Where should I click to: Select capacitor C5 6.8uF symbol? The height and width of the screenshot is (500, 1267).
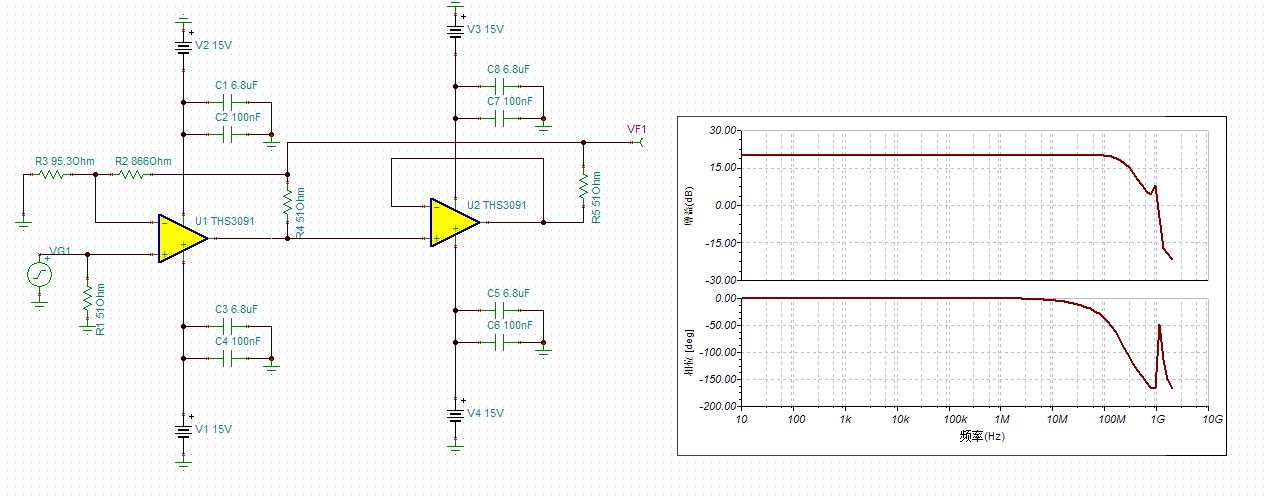tap(501, 310)
